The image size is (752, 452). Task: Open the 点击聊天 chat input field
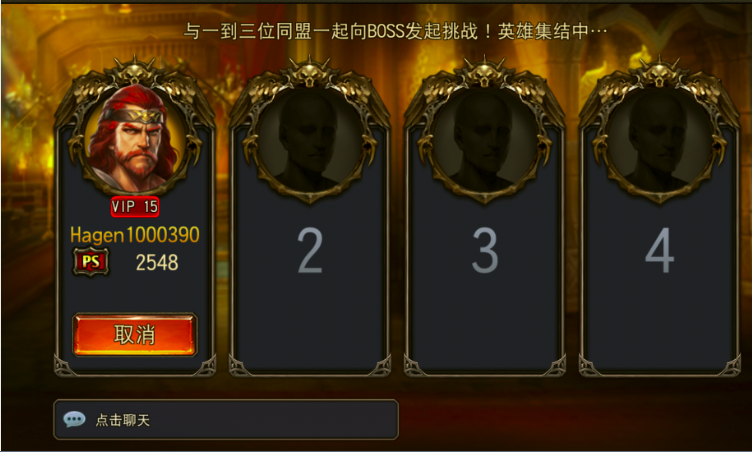226,419
